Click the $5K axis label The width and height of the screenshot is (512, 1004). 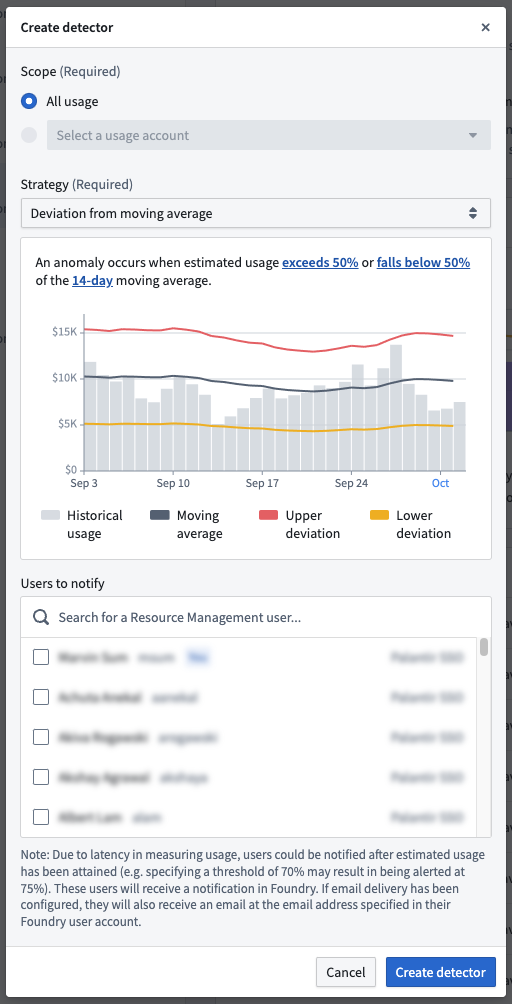point(67,424)
